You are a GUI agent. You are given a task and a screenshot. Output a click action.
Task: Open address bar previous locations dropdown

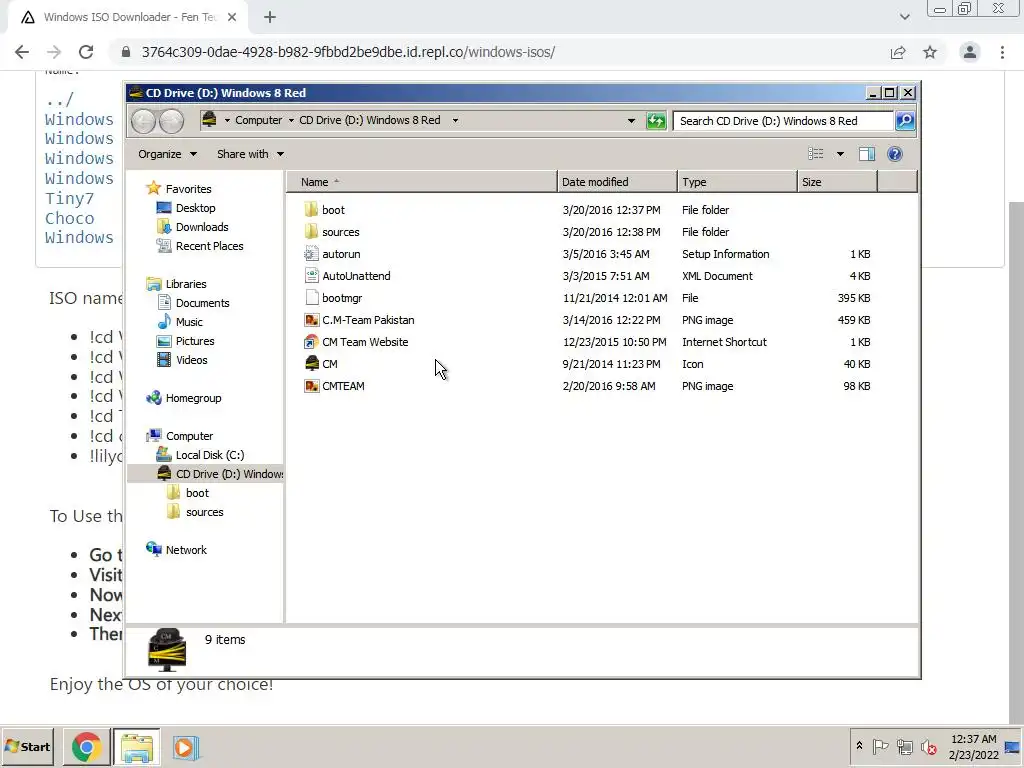[631, 121]
